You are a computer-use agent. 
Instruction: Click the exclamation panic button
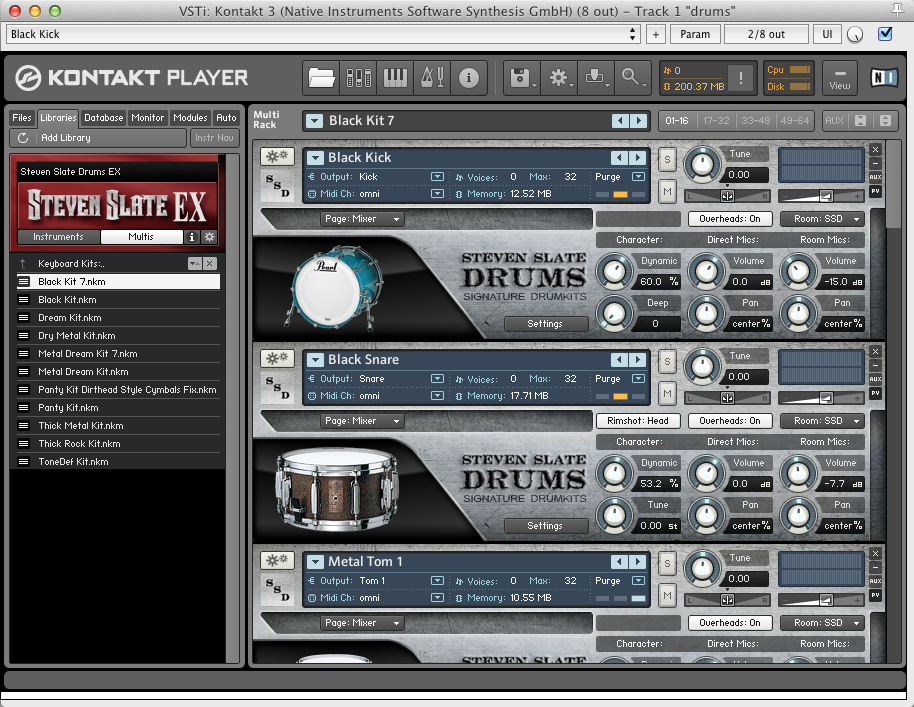click(740, 78)
